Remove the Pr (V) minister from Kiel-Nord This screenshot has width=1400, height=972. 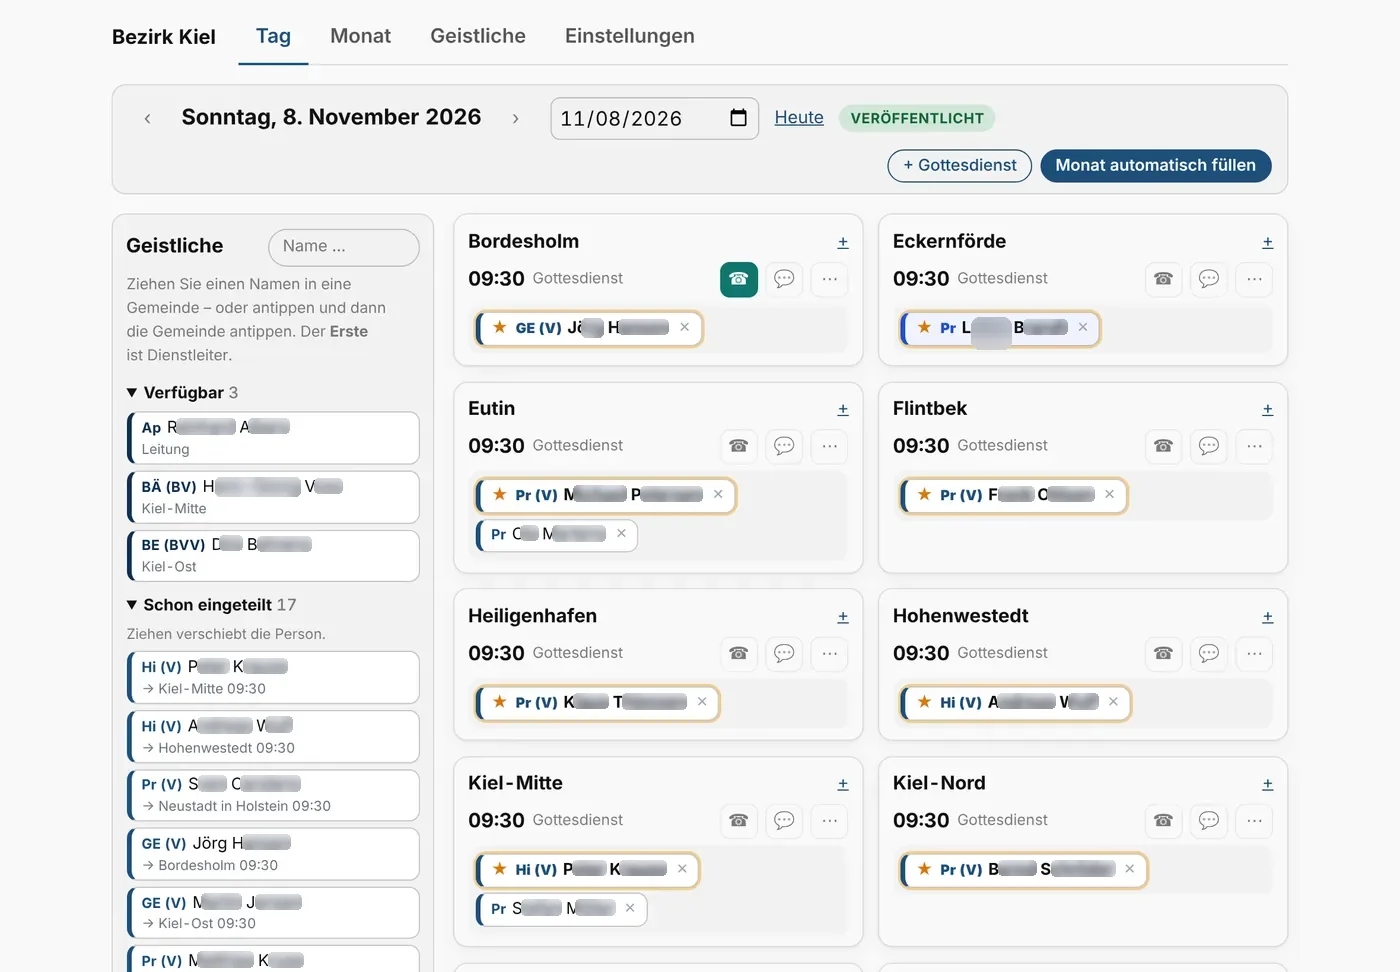1130,869
